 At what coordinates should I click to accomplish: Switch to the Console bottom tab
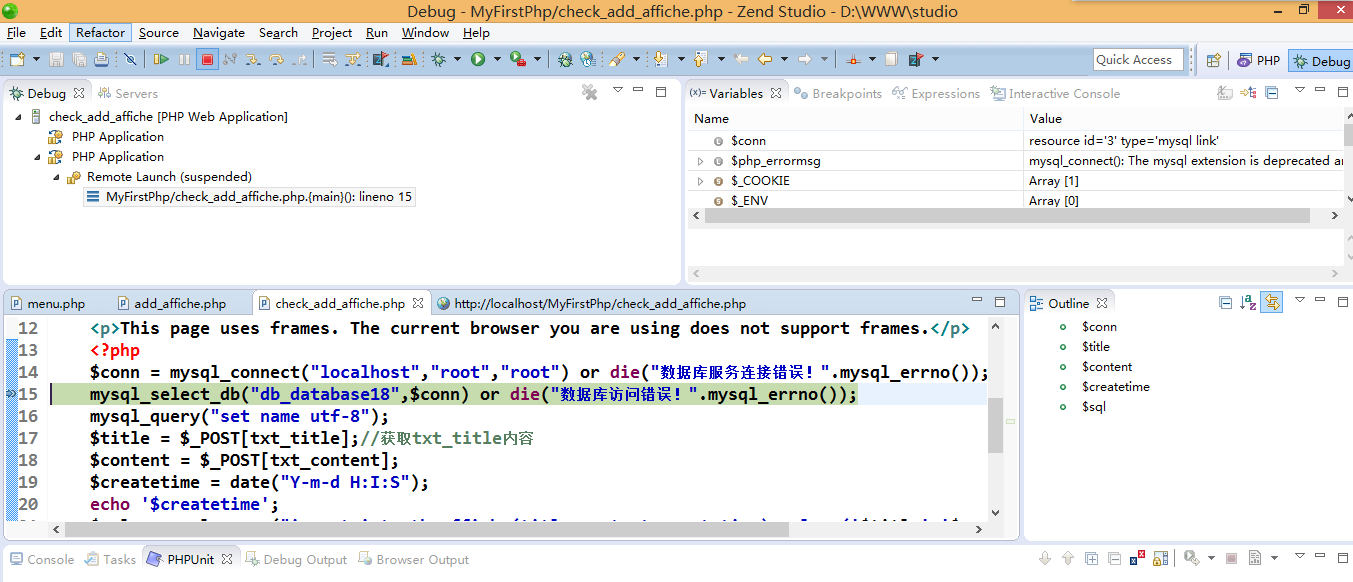[41, 559]
